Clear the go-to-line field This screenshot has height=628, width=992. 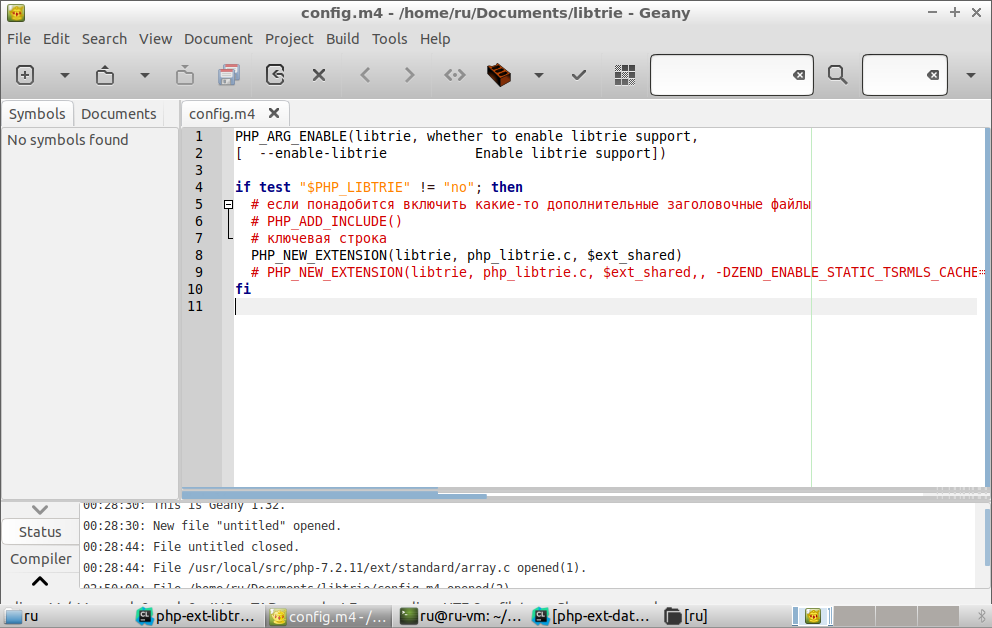(933, 75)
